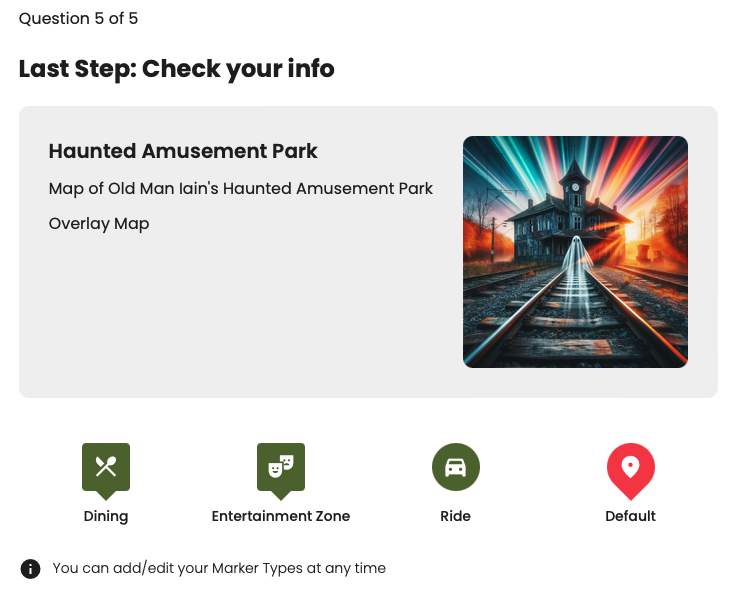This screenshot has height=608, width=744.
Task: Select the Entertainment Zone theater masks icon
Action: tap(281, 467)
